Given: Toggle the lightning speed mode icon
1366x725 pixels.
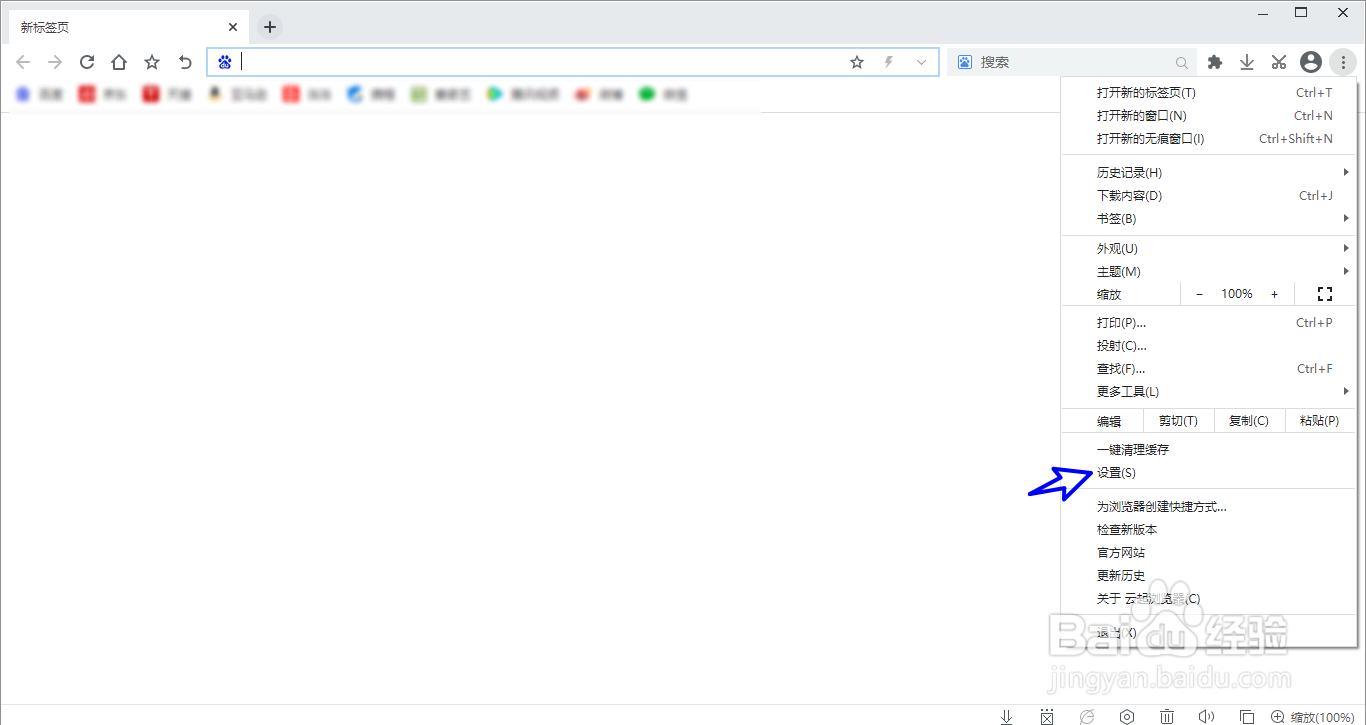Looking at the screenshot, I should [x=889, y=62].
